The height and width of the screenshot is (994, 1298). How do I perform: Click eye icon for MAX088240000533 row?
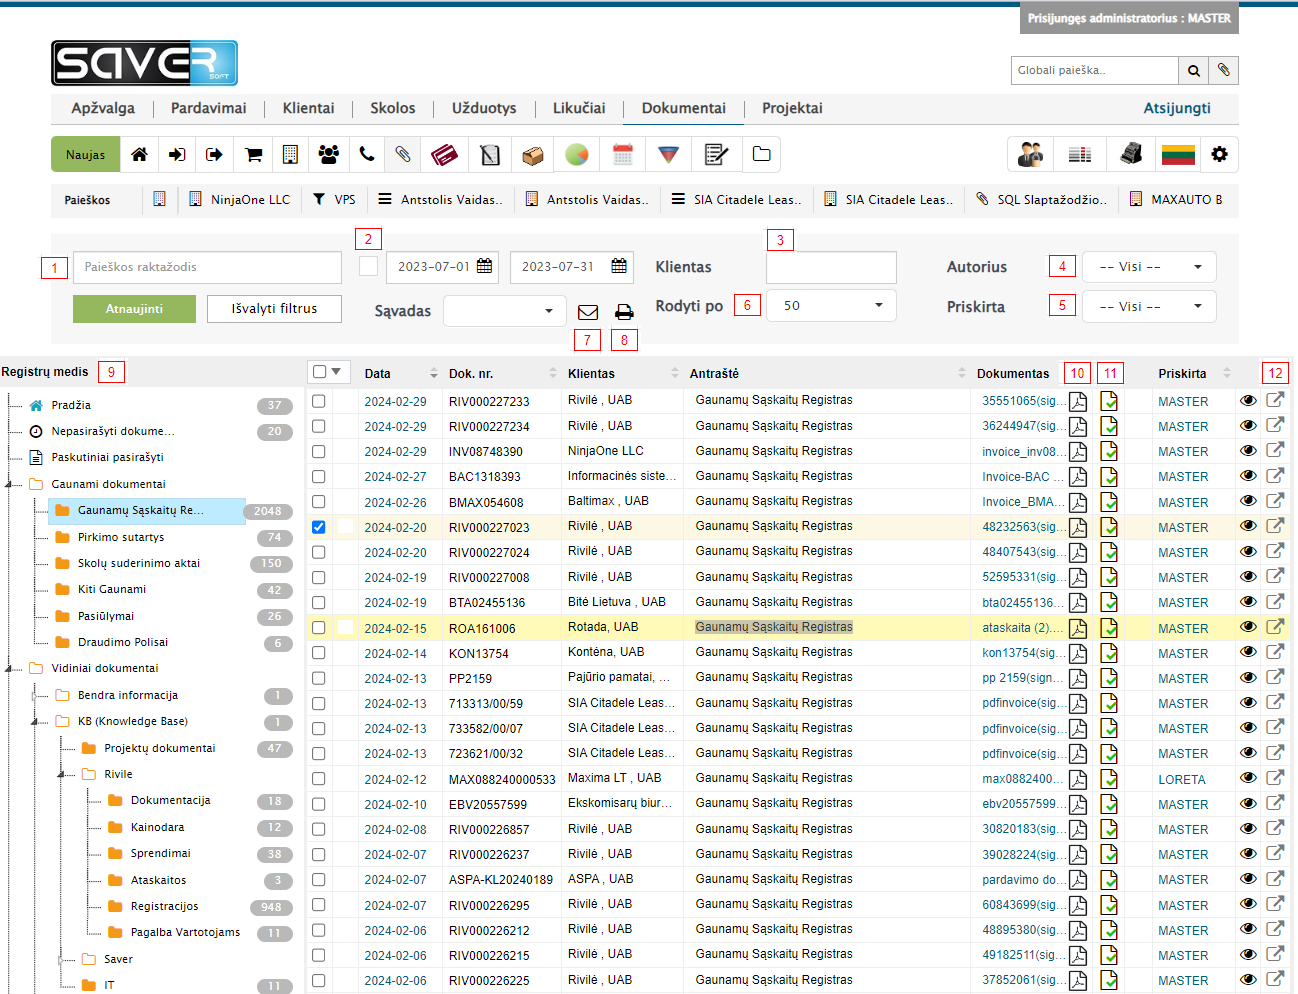click(1248, 778)
